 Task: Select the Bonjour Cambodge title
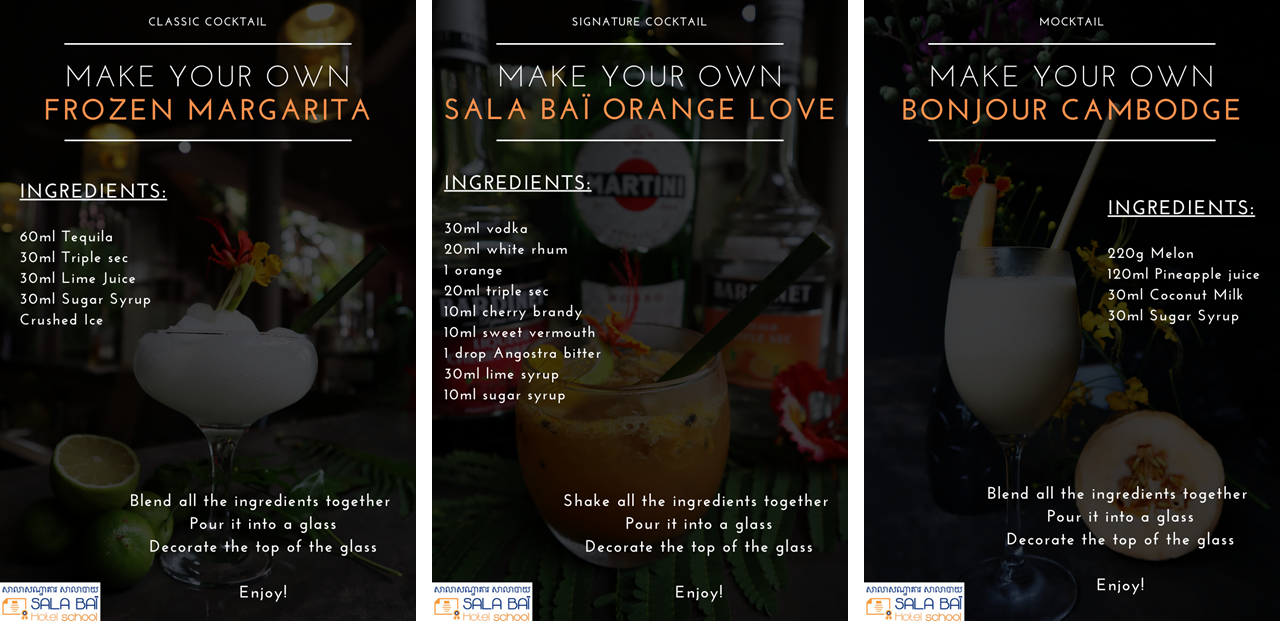1071,111
